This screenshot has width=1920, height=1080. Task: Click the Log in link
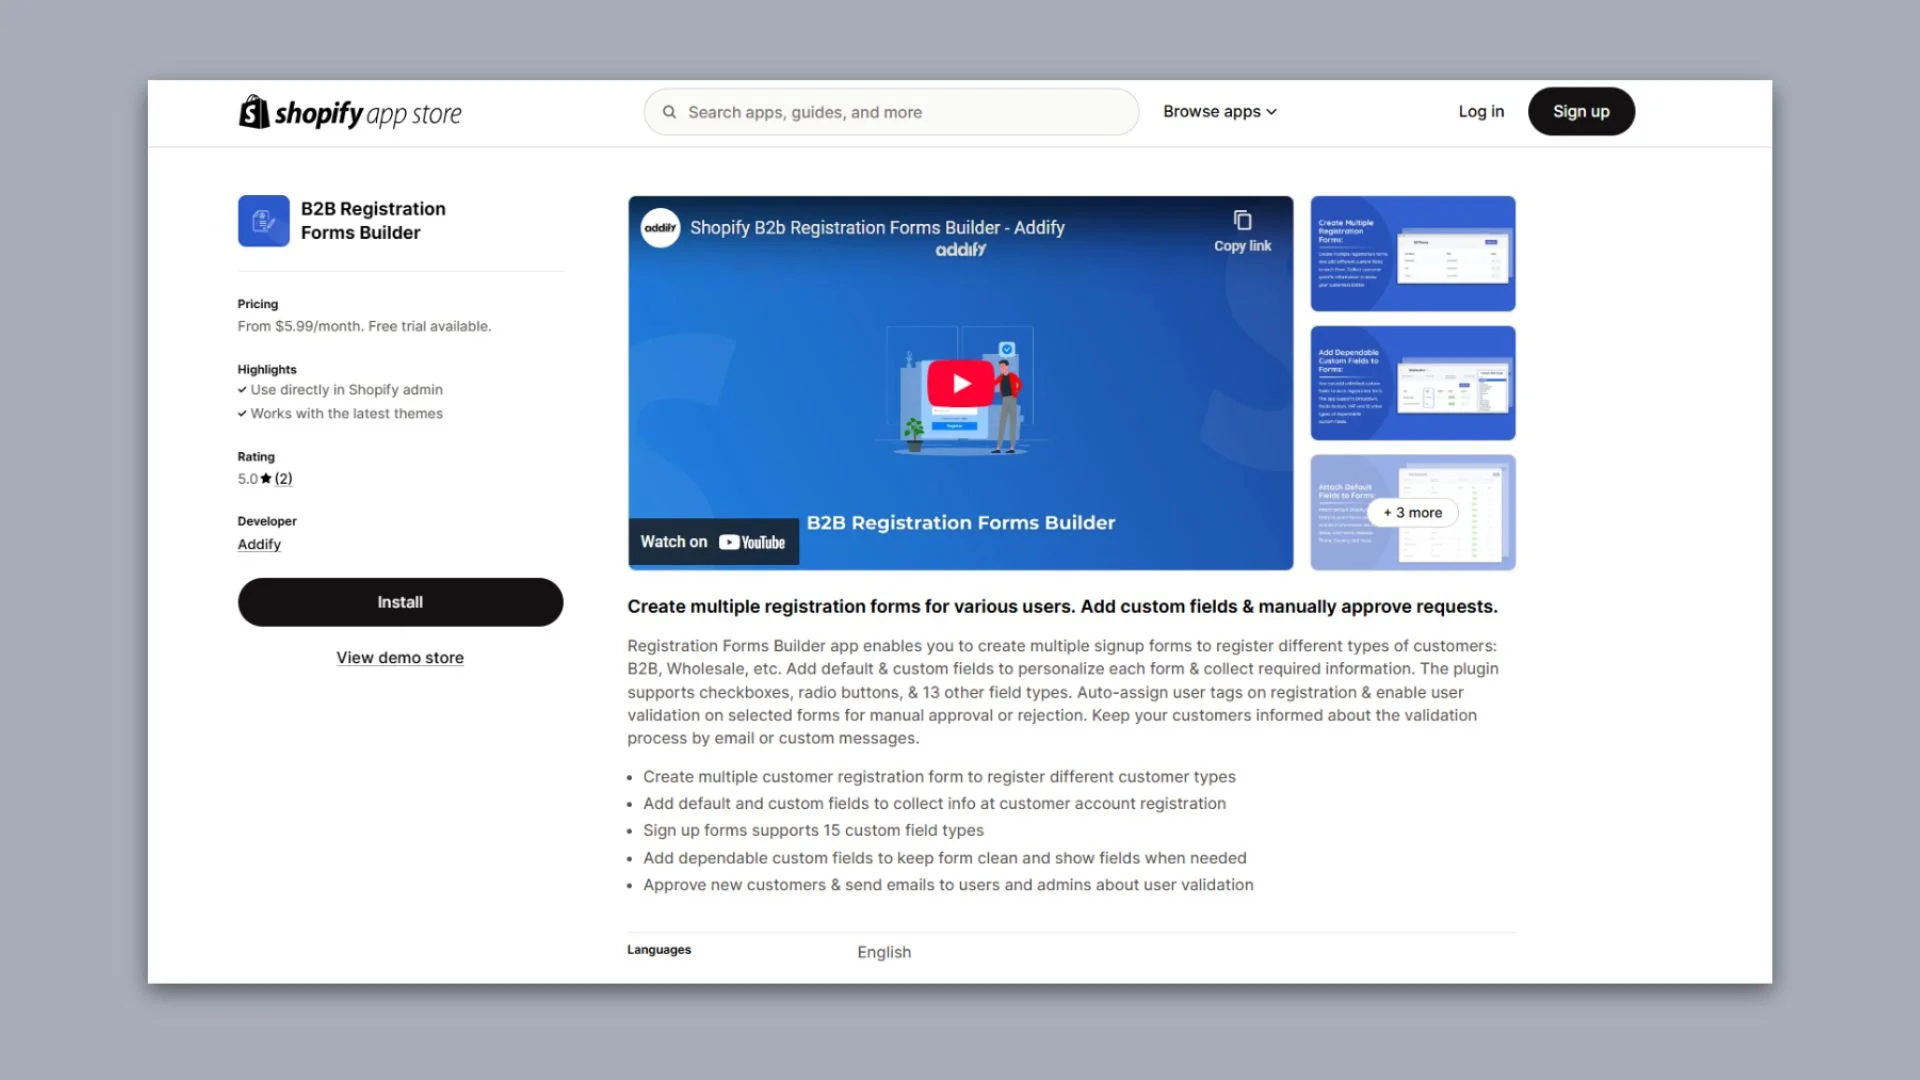pos(1480,112)
